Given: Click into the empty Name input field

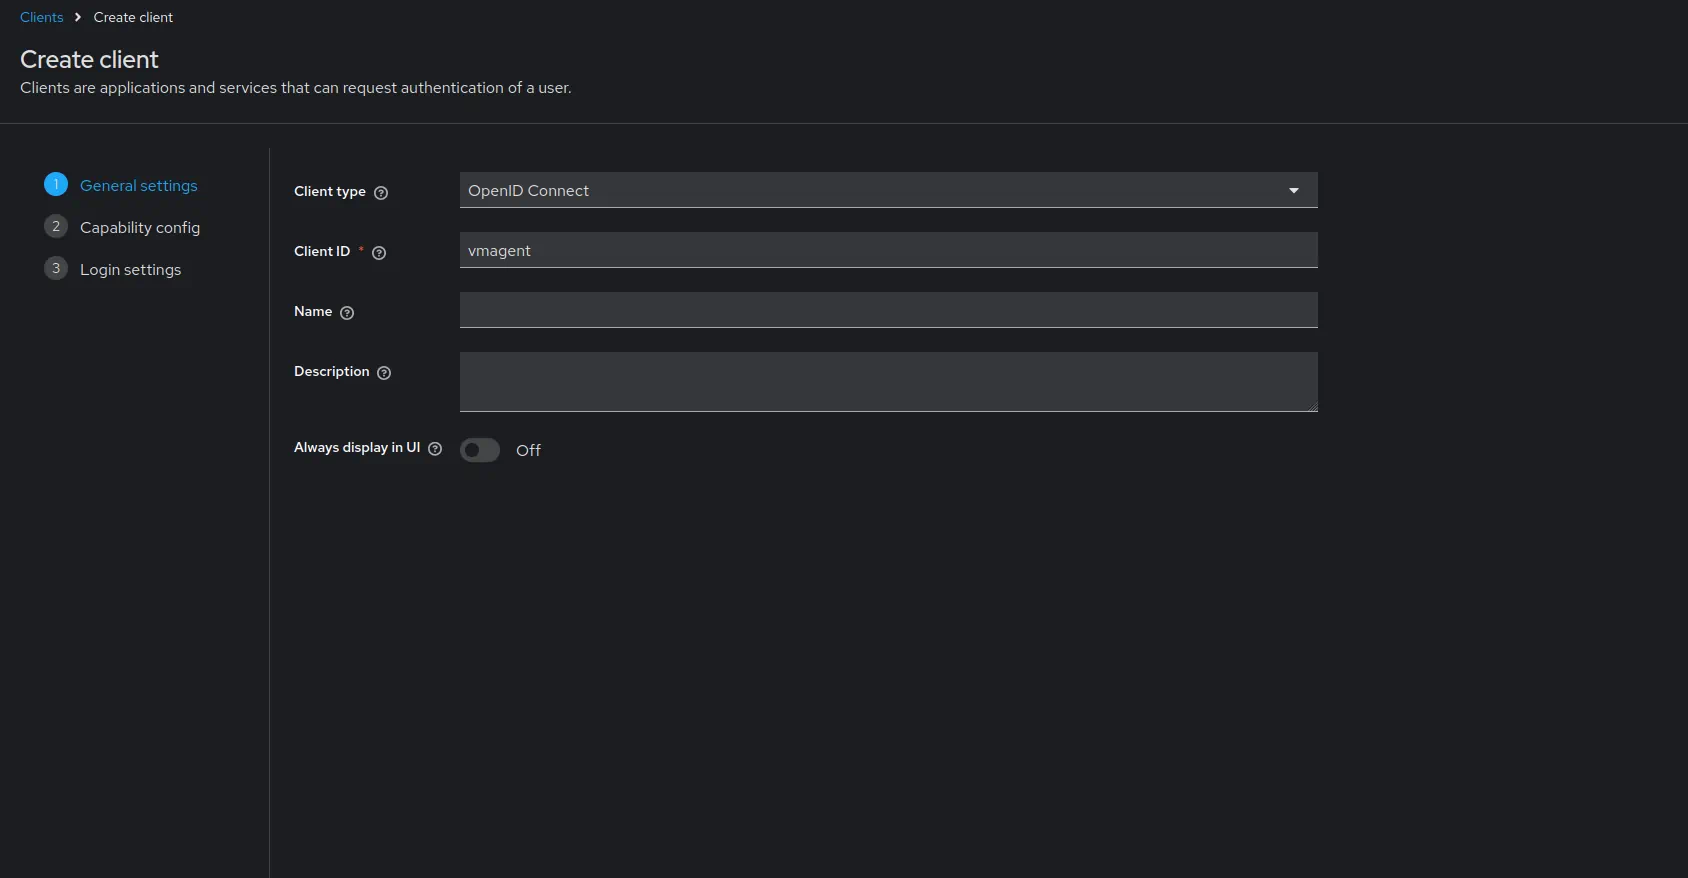Looking at the screenshot, I should [x=888, y=310].
